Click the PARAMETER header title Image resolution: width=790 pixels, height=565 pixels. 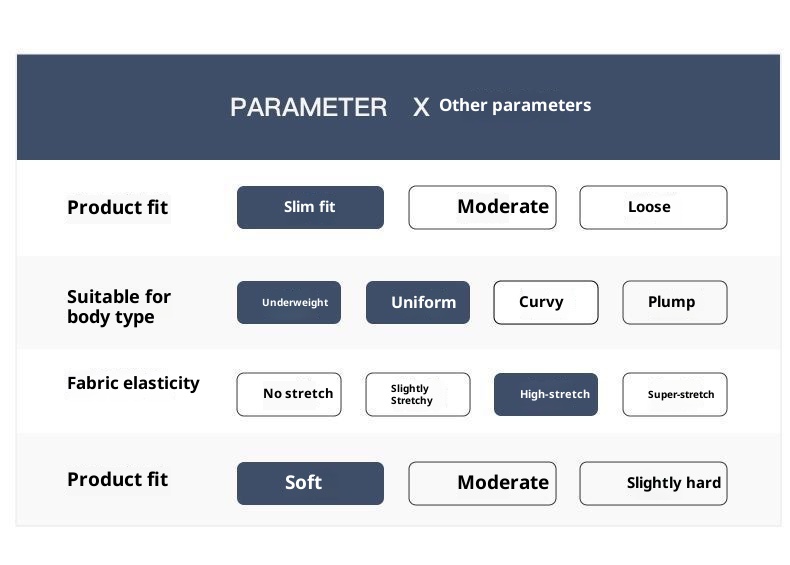[x=308, y=107]
